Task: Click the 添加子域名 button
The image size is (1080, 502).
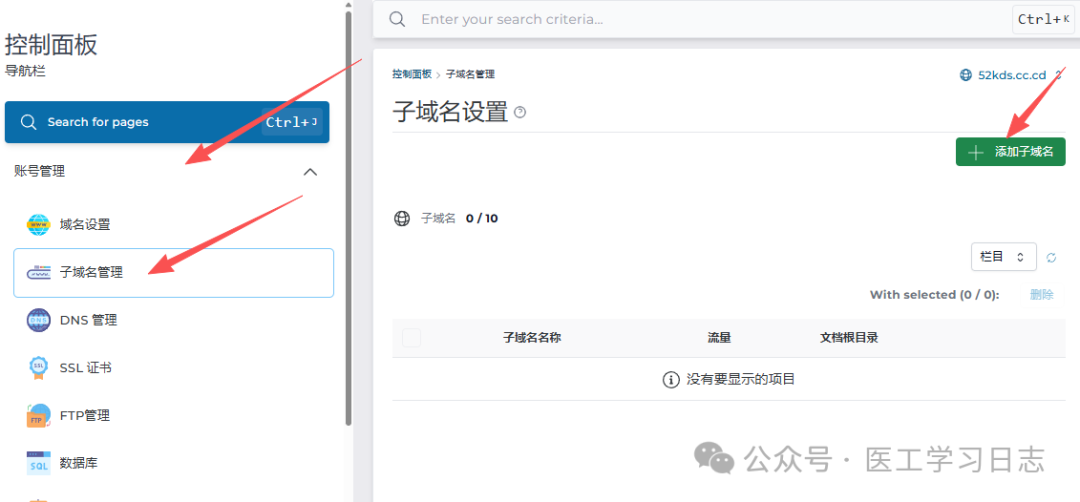Action: (1010, 152)
